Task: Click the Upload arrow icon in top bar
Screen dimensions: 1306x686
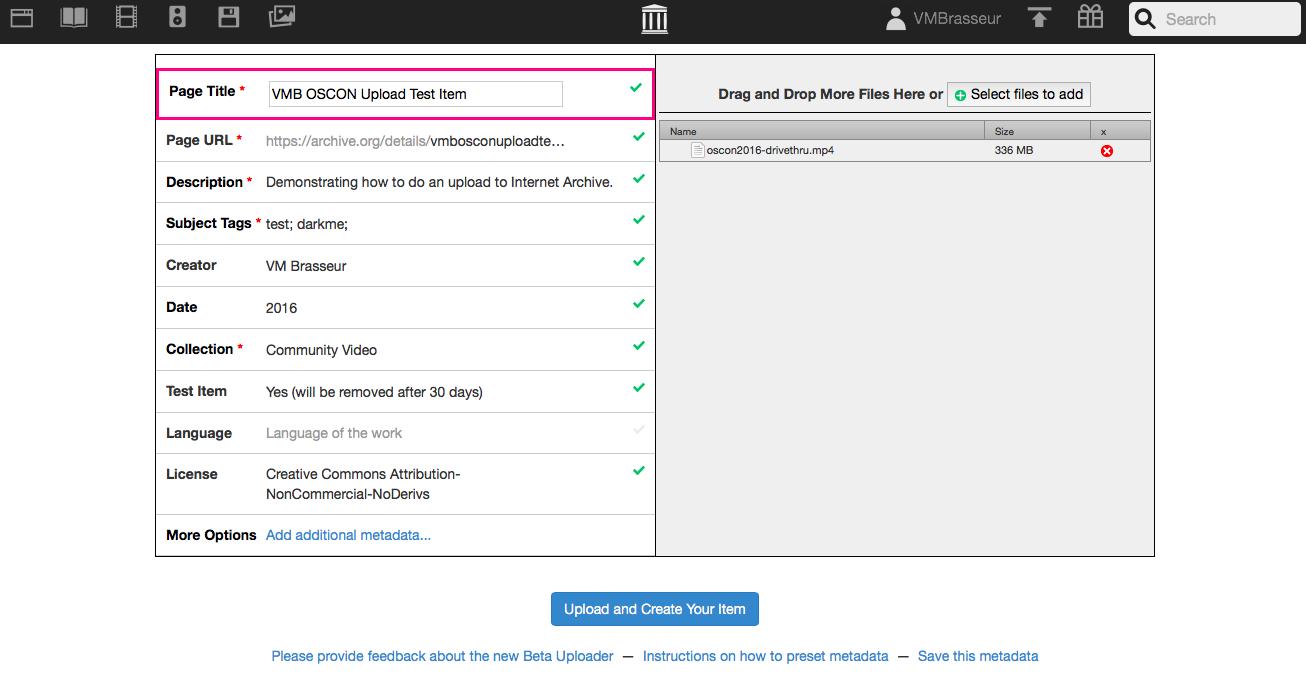Action: click(x=1040, y=18)
